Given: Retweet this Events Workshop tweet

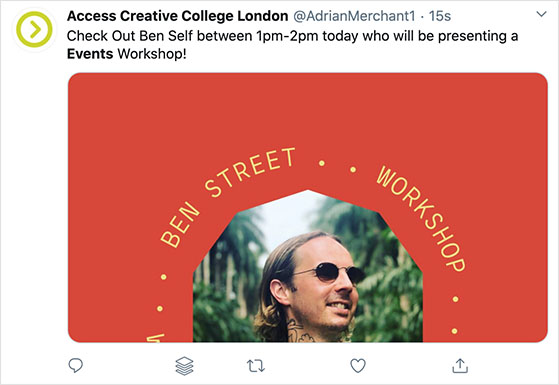Looking at the screenshot, I should click(x=256, y=366).
